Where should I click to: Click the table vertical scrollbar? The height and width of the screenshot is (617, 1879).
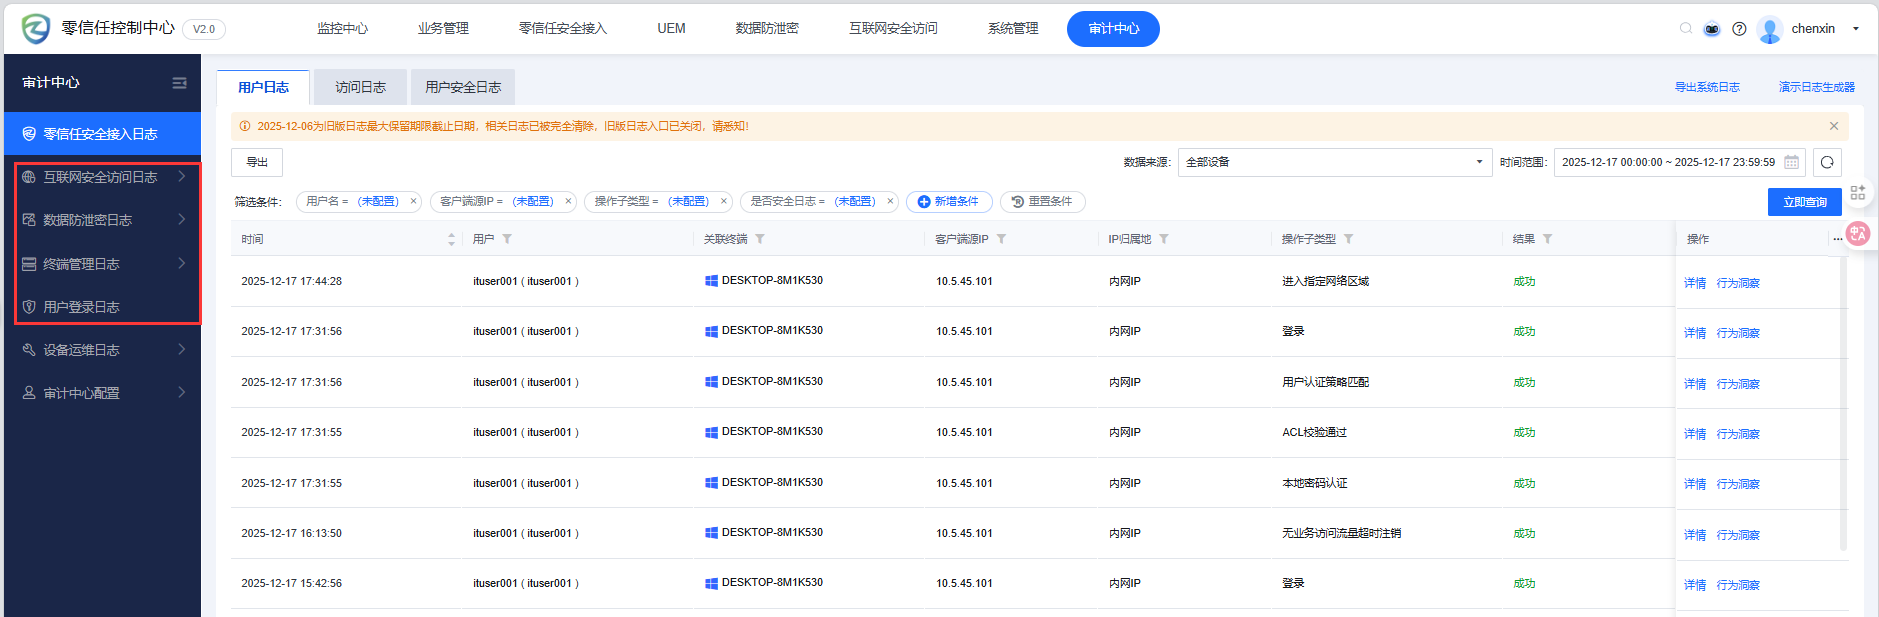1843,400
